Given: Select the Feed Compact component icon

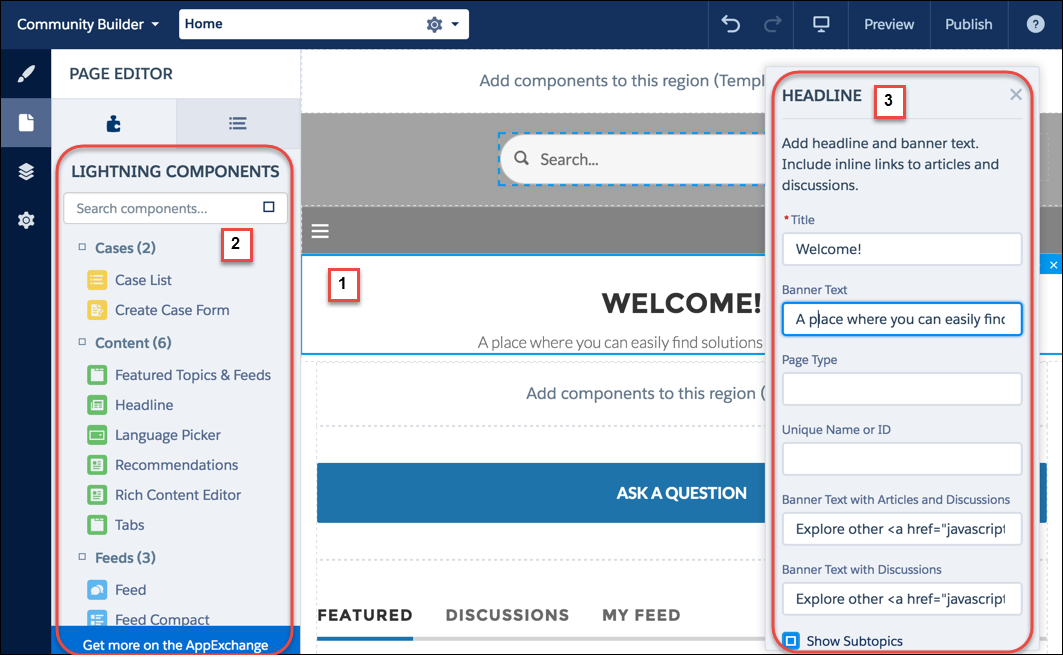Looking at the screenshot, I should [x=97, y=618].
